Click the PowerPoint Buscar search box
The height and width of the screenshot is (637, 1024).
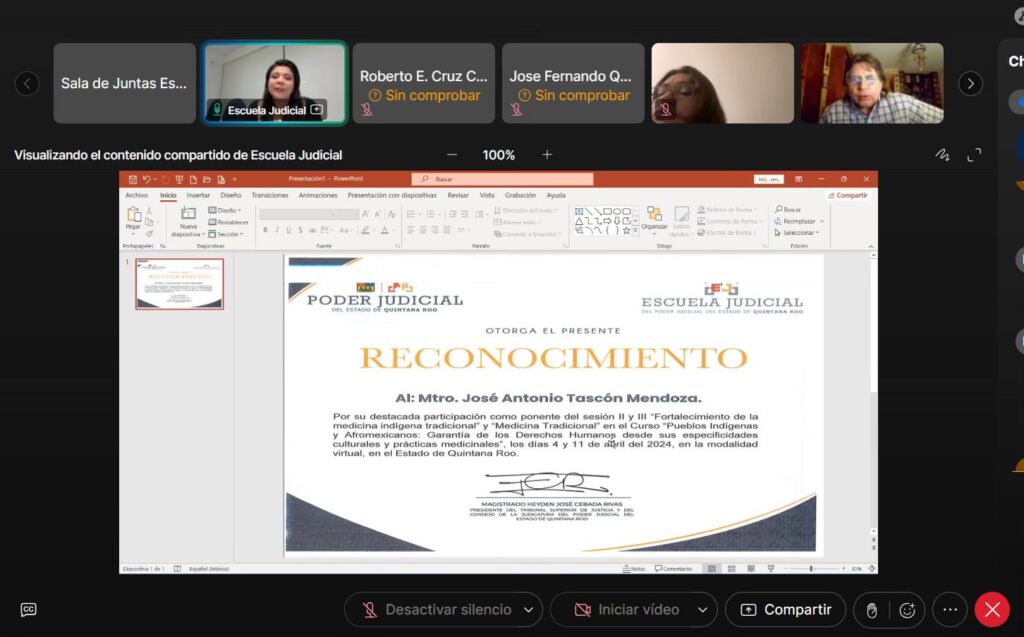click(502, 179)
